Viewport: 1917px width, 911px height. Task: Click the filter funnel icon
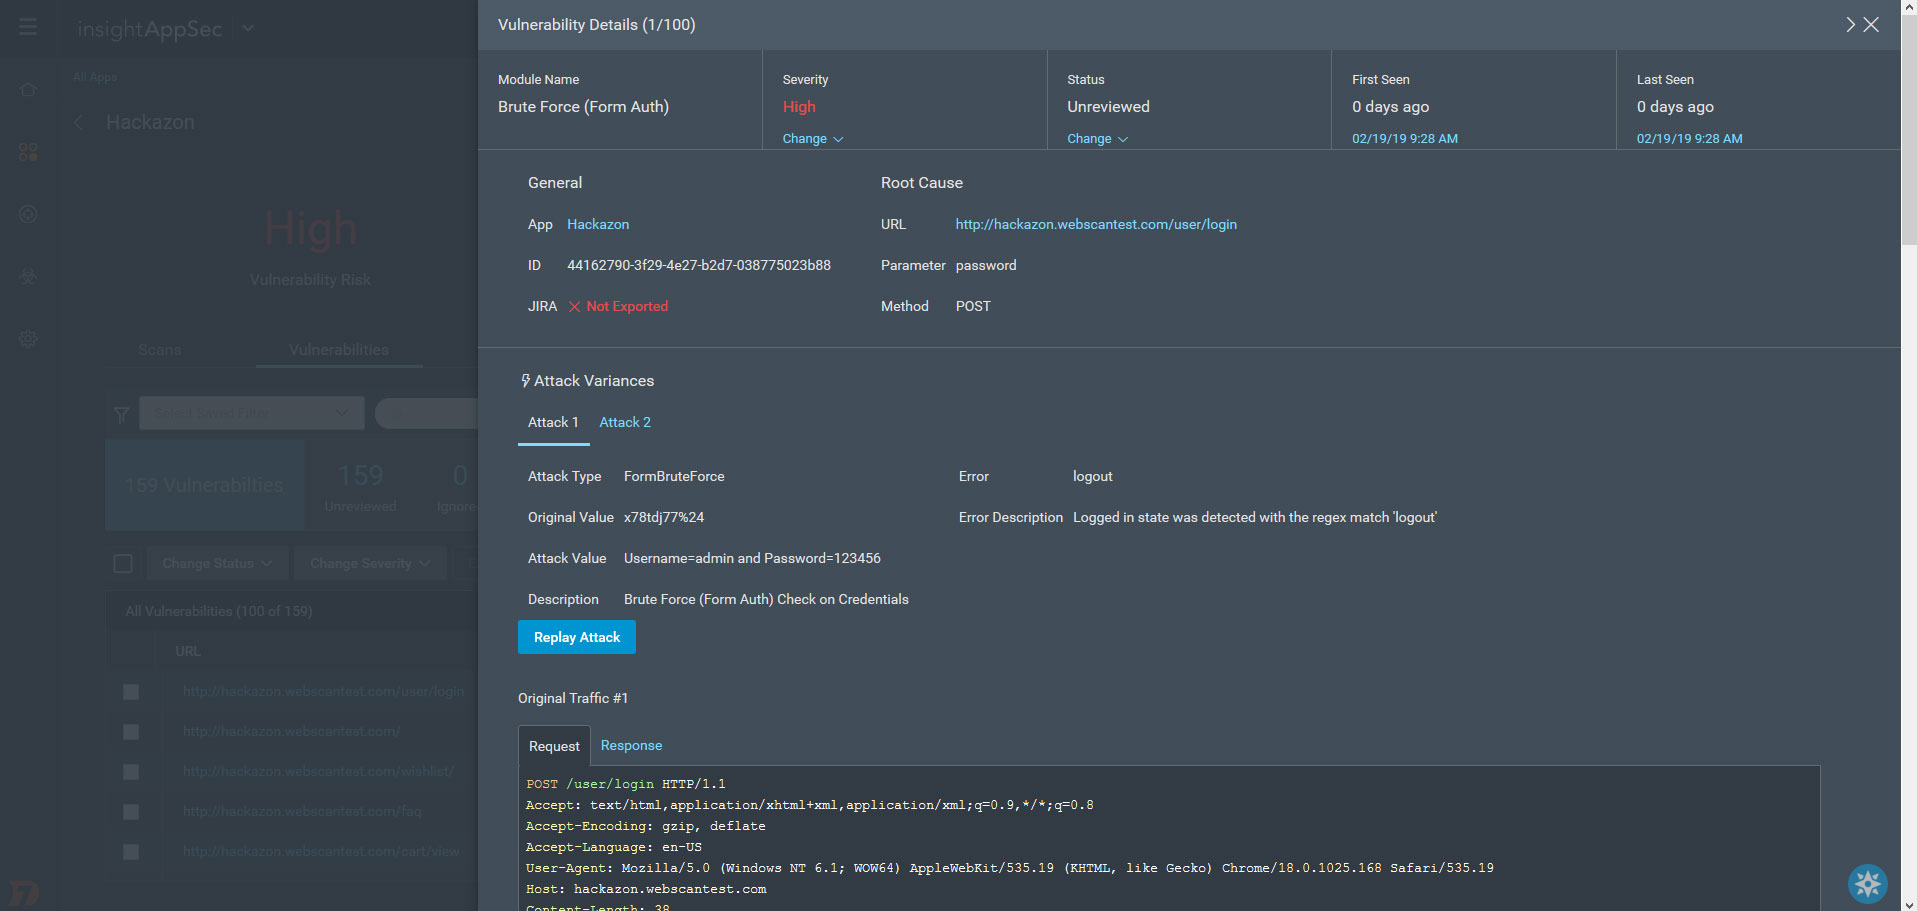(x=122, y=414)
